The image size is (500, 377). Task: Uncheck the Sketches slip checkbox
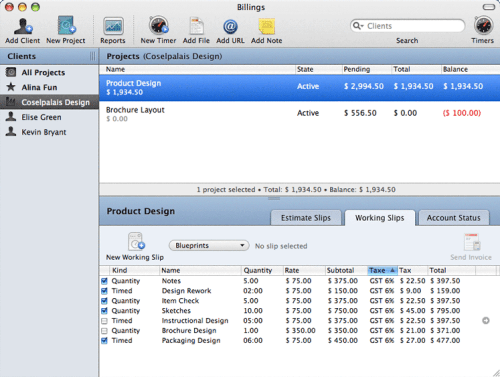[104, 311]
